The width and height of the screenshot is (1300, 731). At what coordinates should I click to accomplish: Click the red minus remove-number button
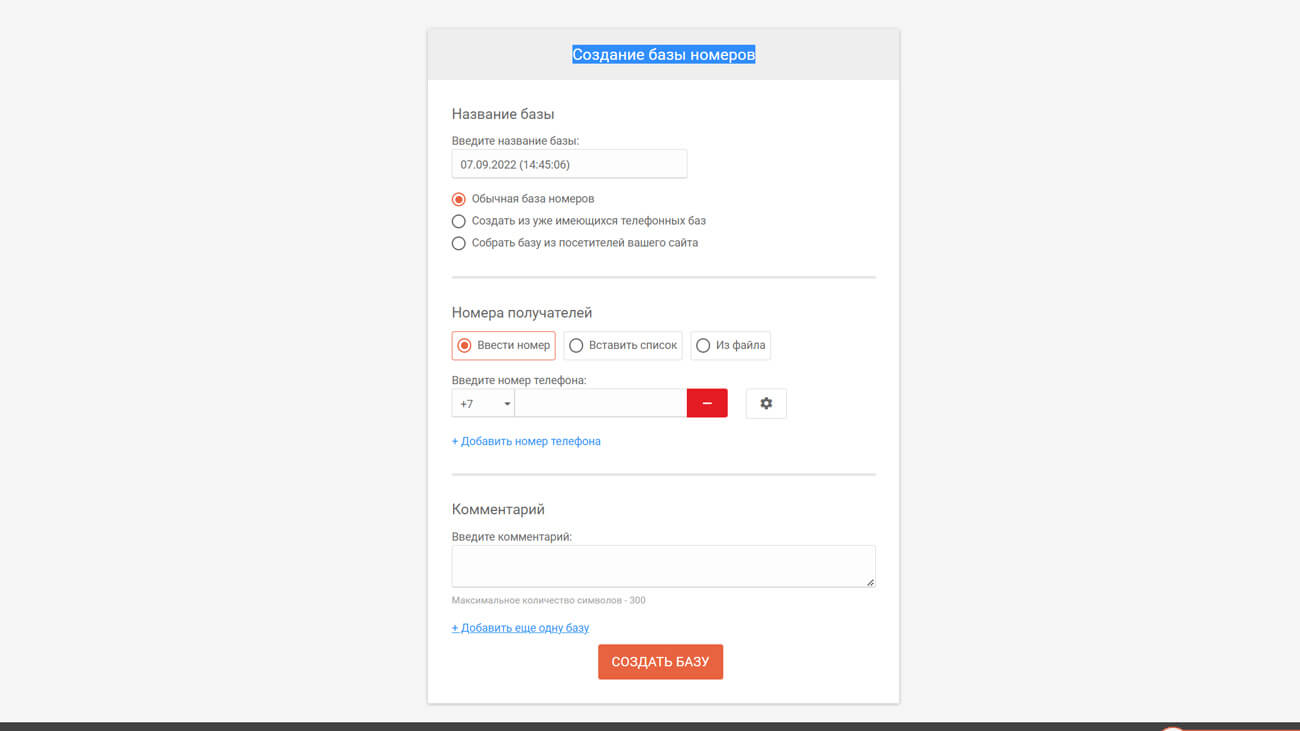707,403
